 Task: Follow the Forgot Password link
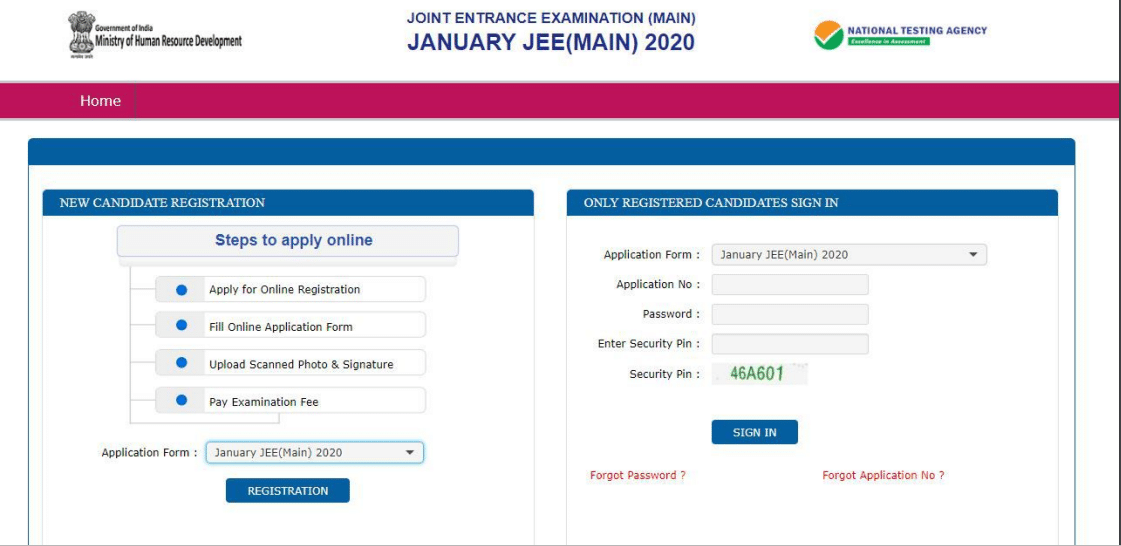[638, 476]
